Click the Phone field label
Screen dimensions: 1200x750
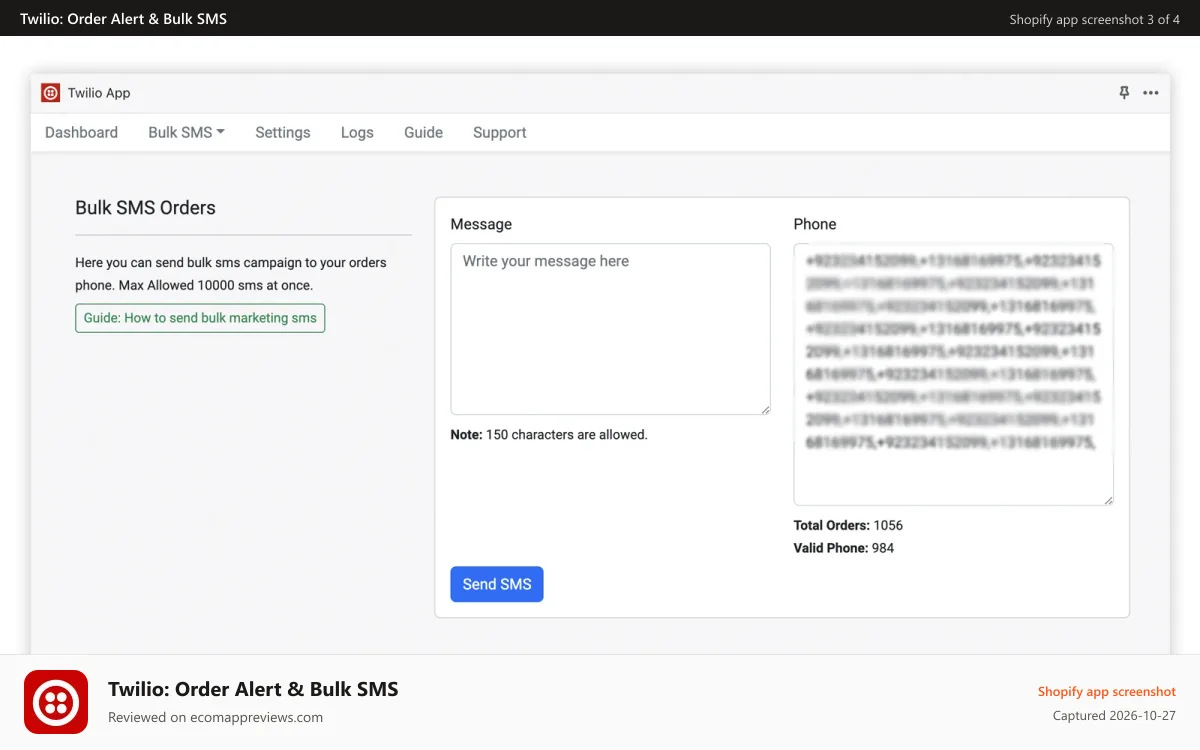815,224
